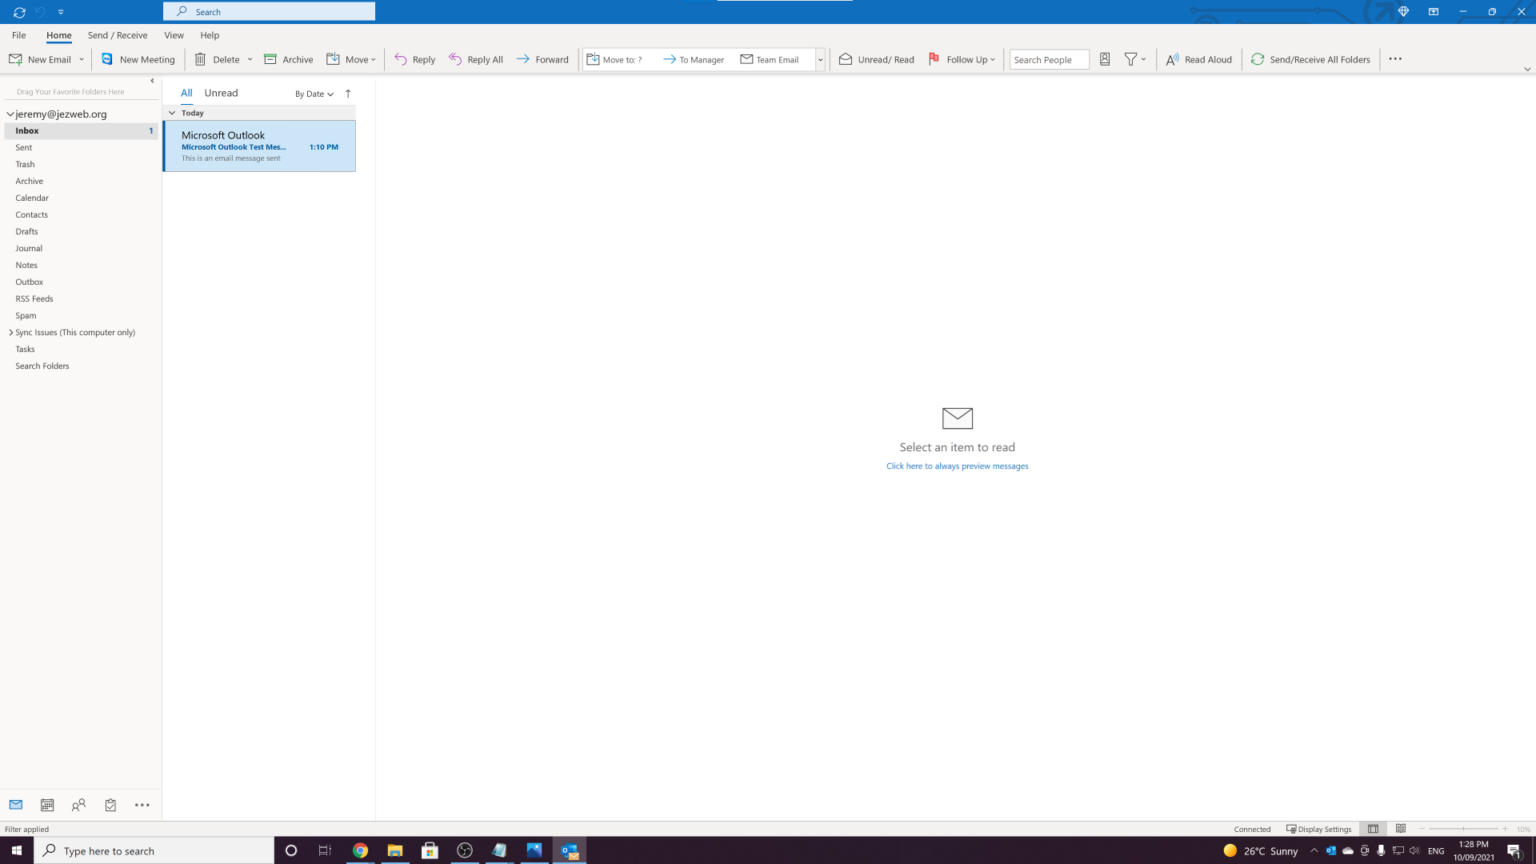This screenshot has width=1536, height=864.
Task: Open the Help tab
Action: [210, 35]
